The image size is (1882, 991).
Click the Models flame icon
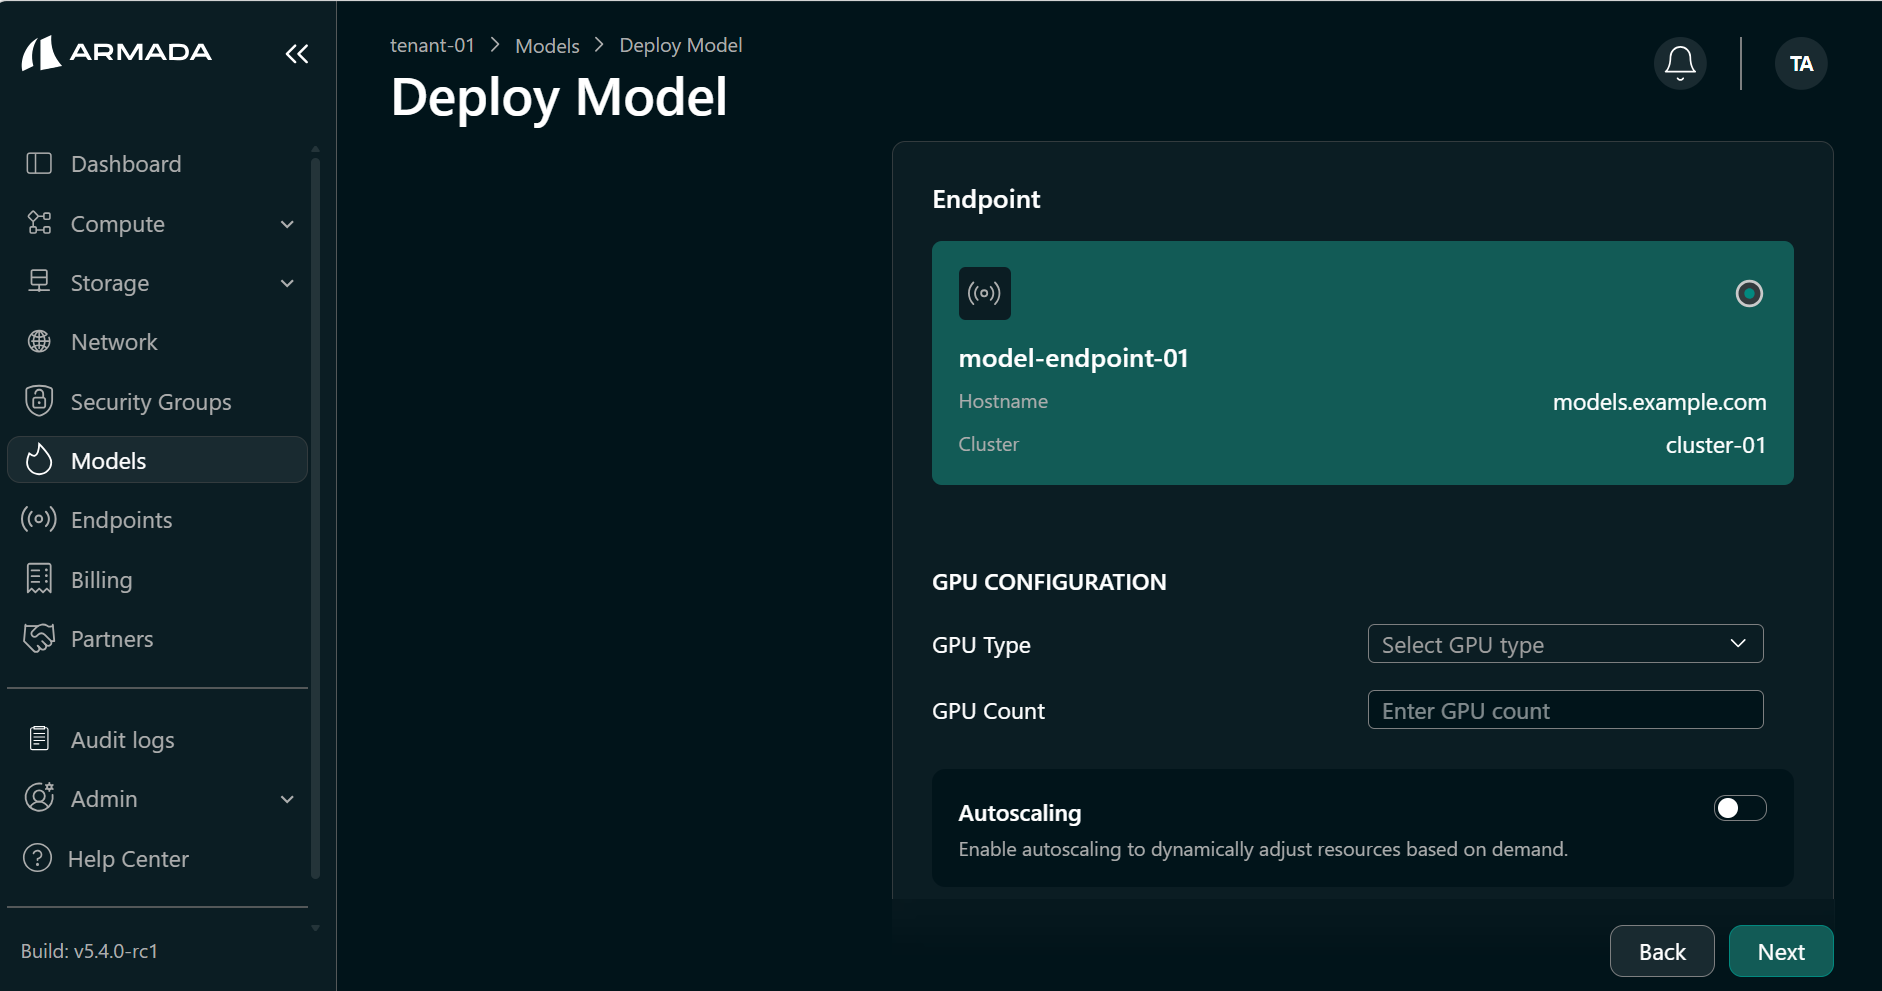tap(39, 460)
